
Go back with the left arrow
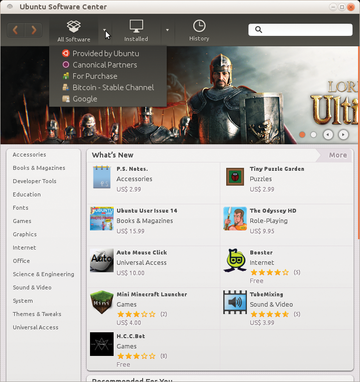[15, 30]
